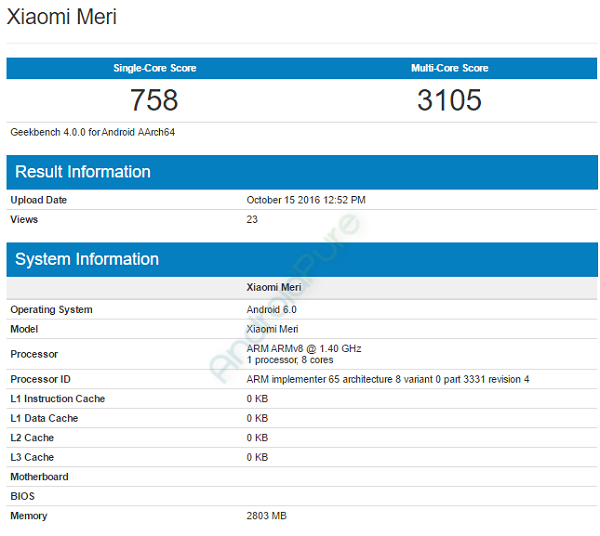Viewport: 600px width, 536px height.
Task: Select the Multi-Core Score header
Action: pyautogui.click(x=450, y=68)
